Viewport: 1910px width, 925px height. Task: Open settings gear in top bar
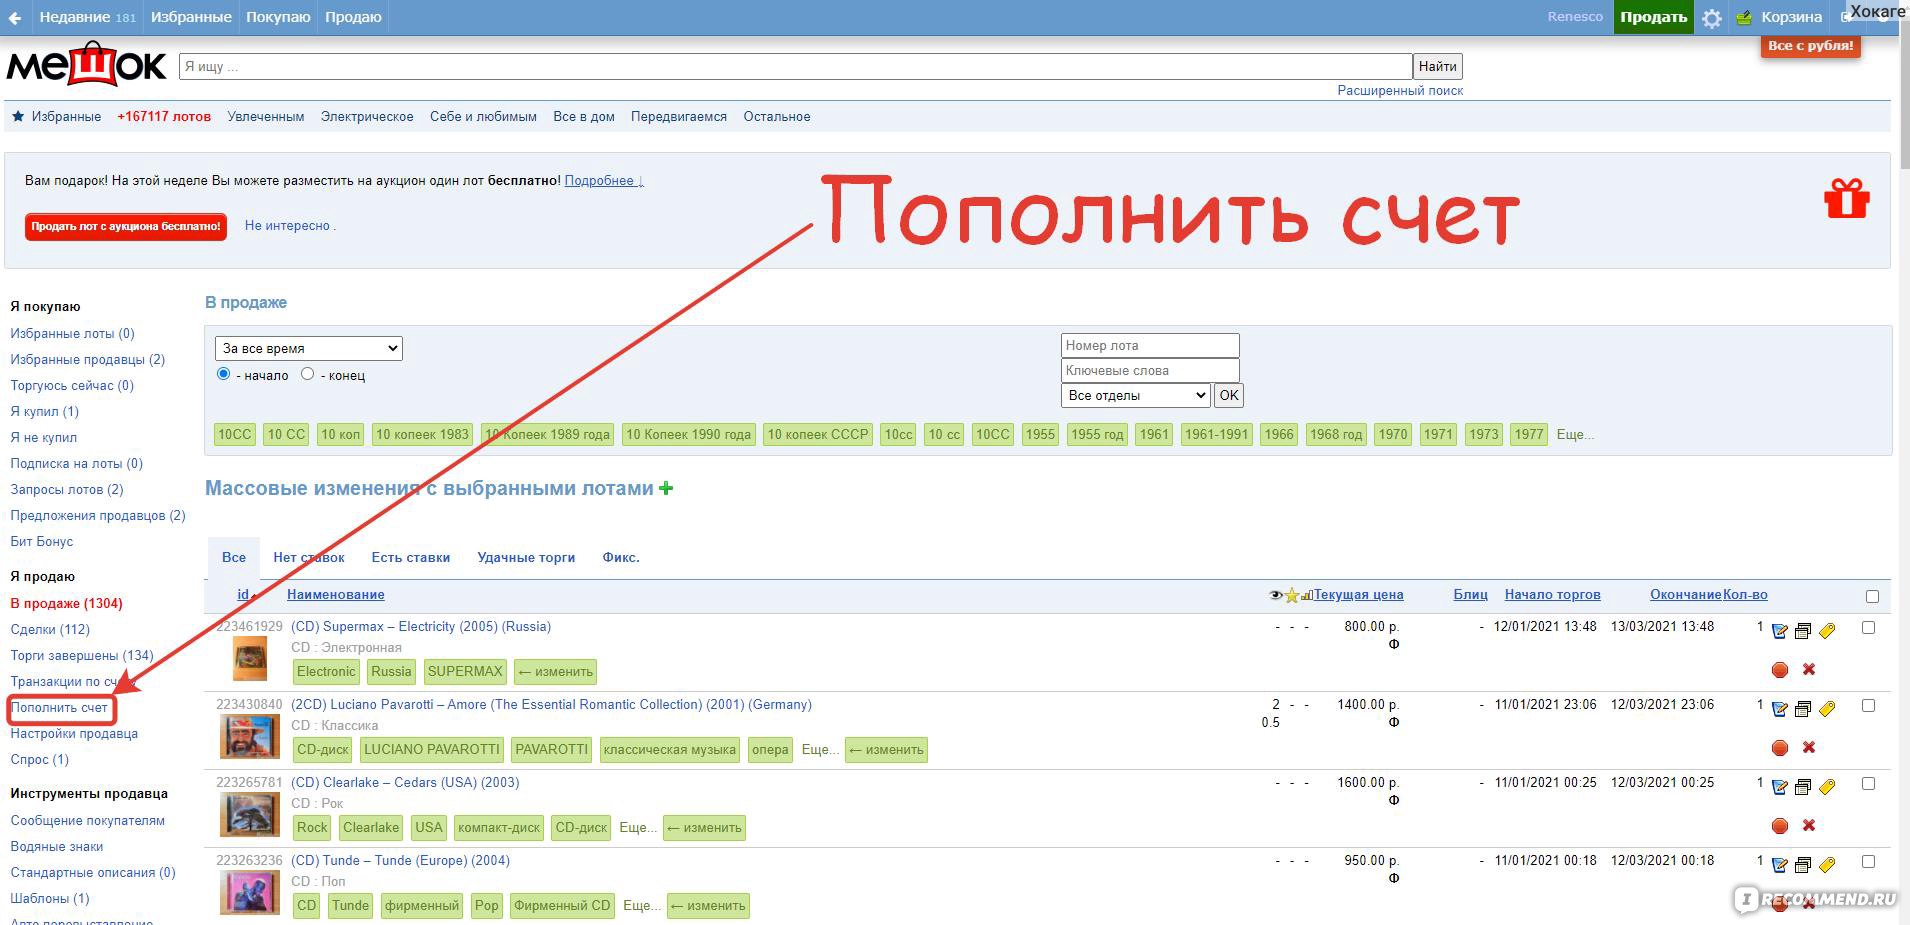[x=1712, y=18]
